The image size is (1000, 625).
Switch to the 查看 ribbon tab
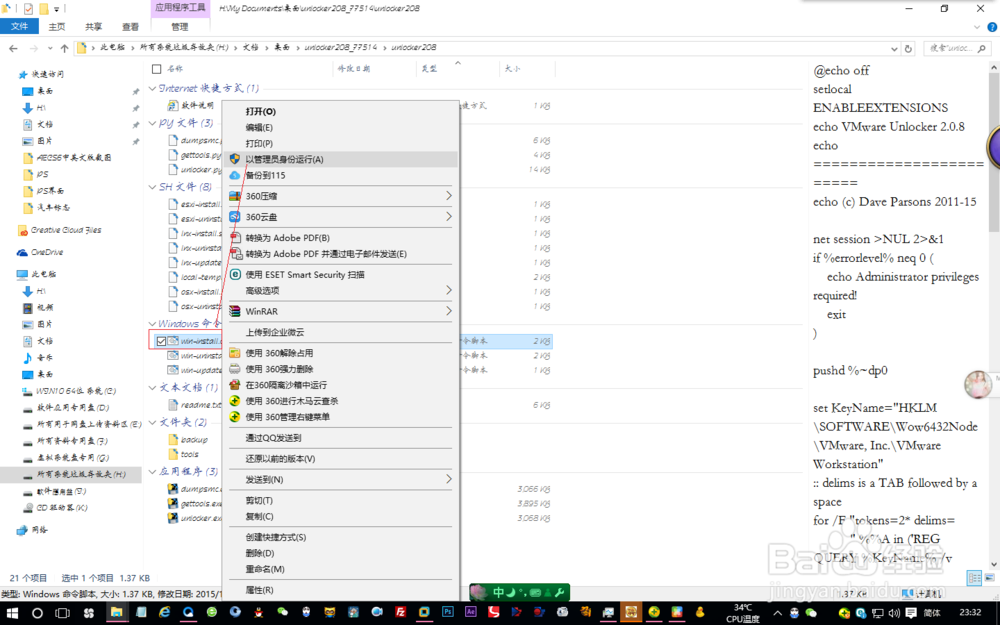point(130,26)
